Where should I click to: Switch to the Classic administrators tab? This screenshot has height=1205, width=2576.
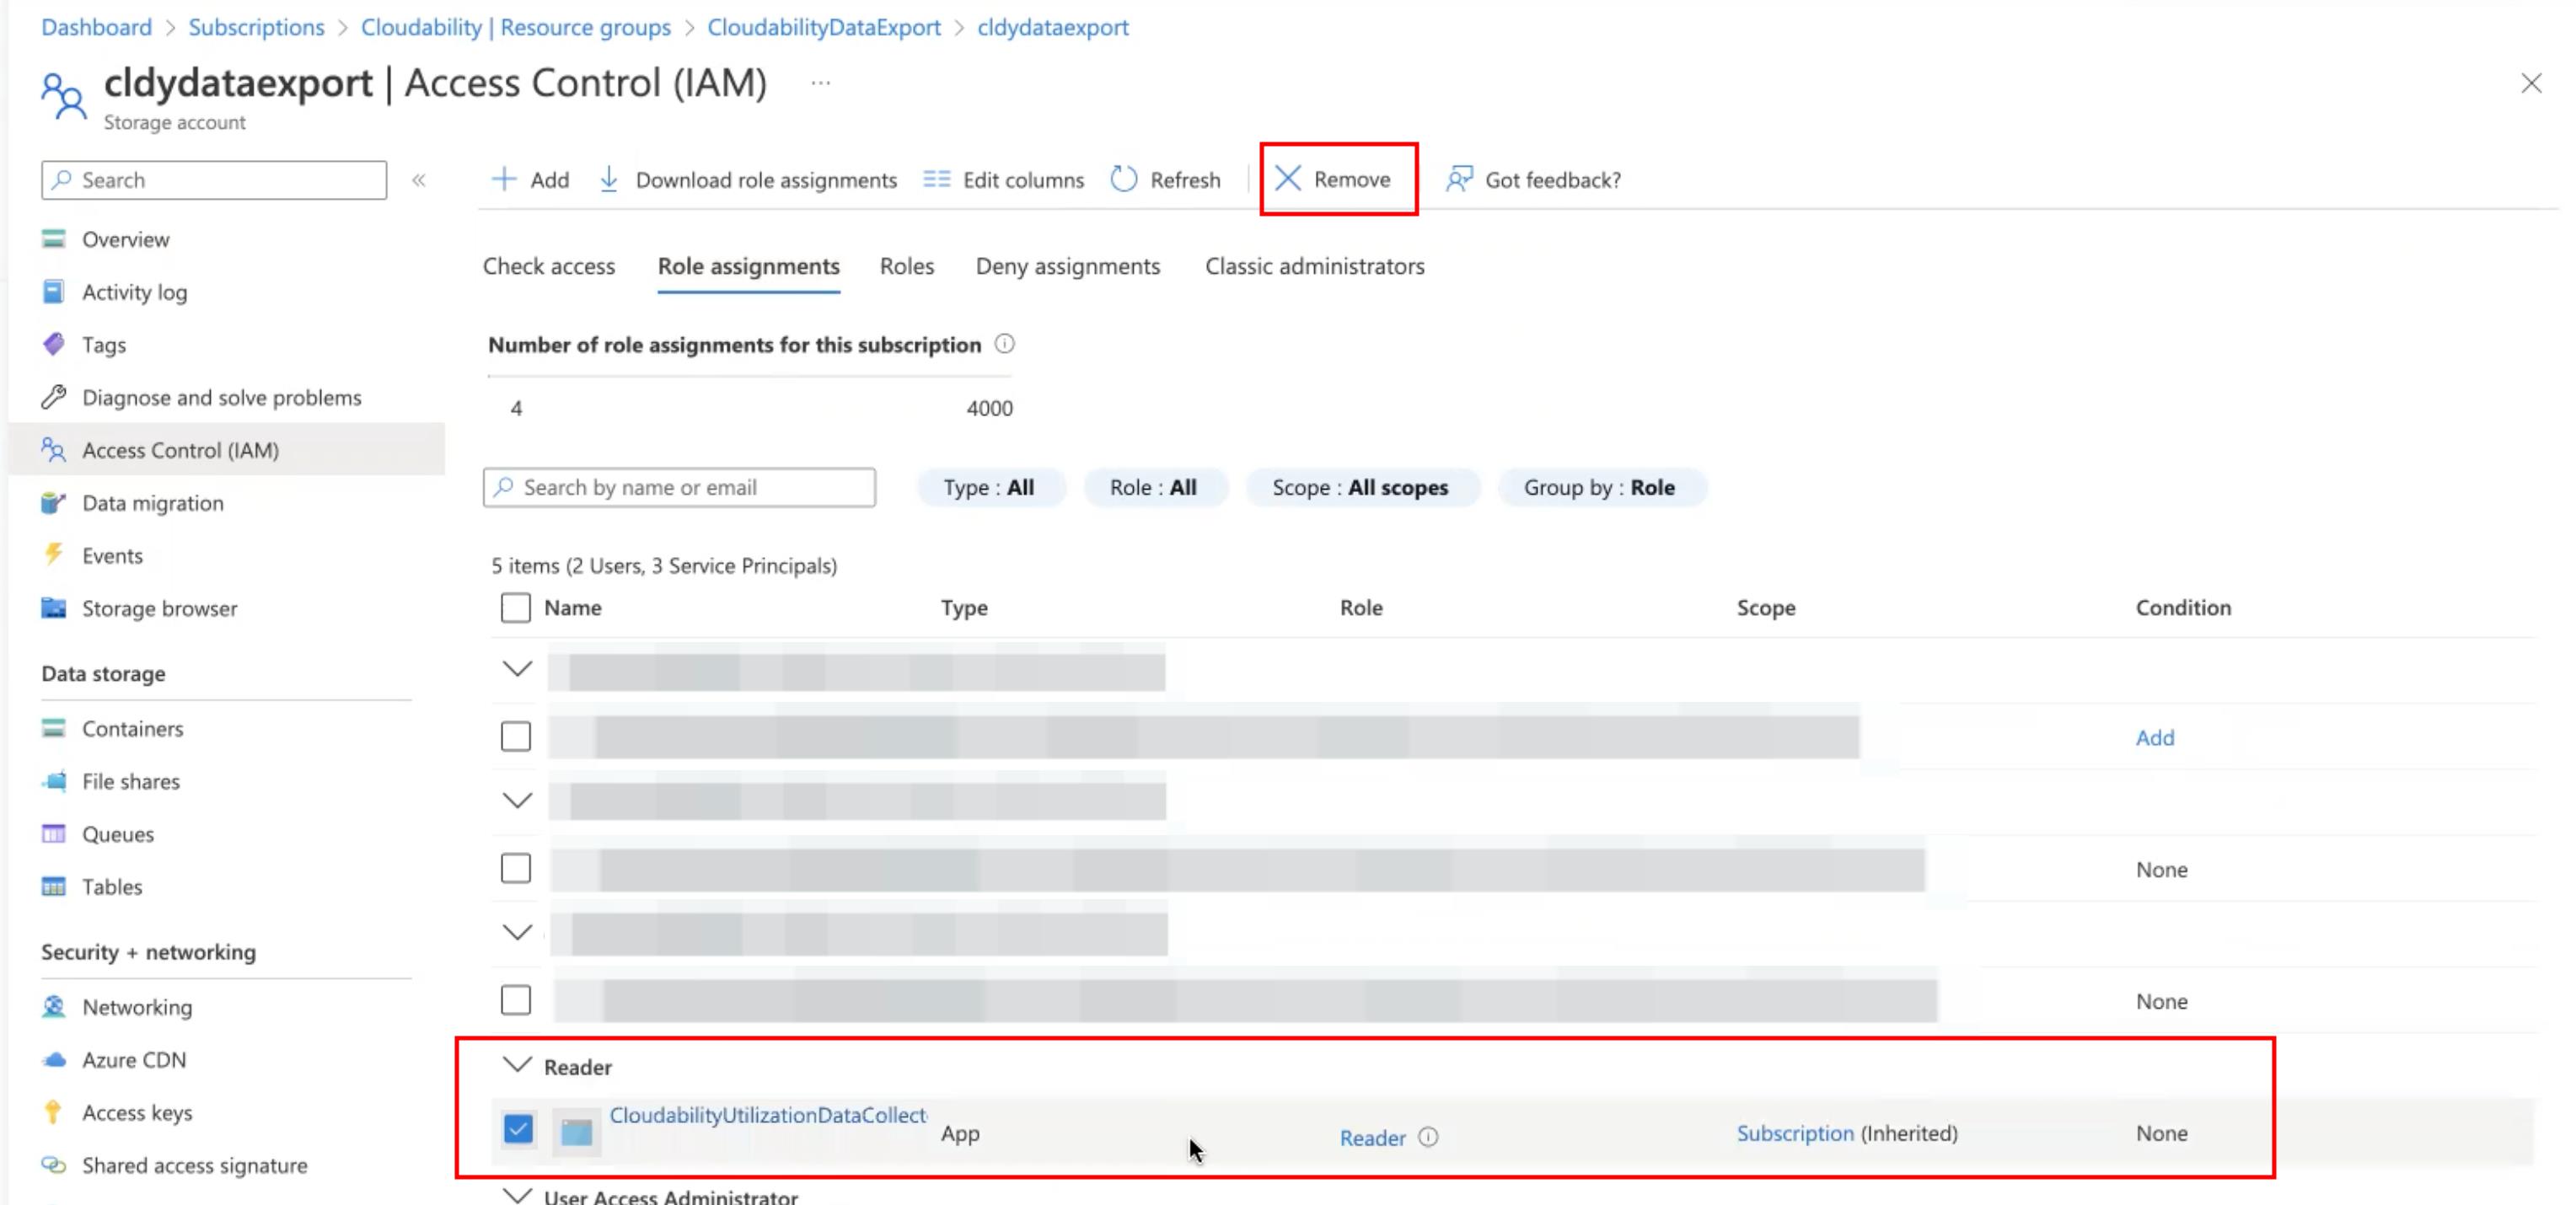tap(1315, 266)
